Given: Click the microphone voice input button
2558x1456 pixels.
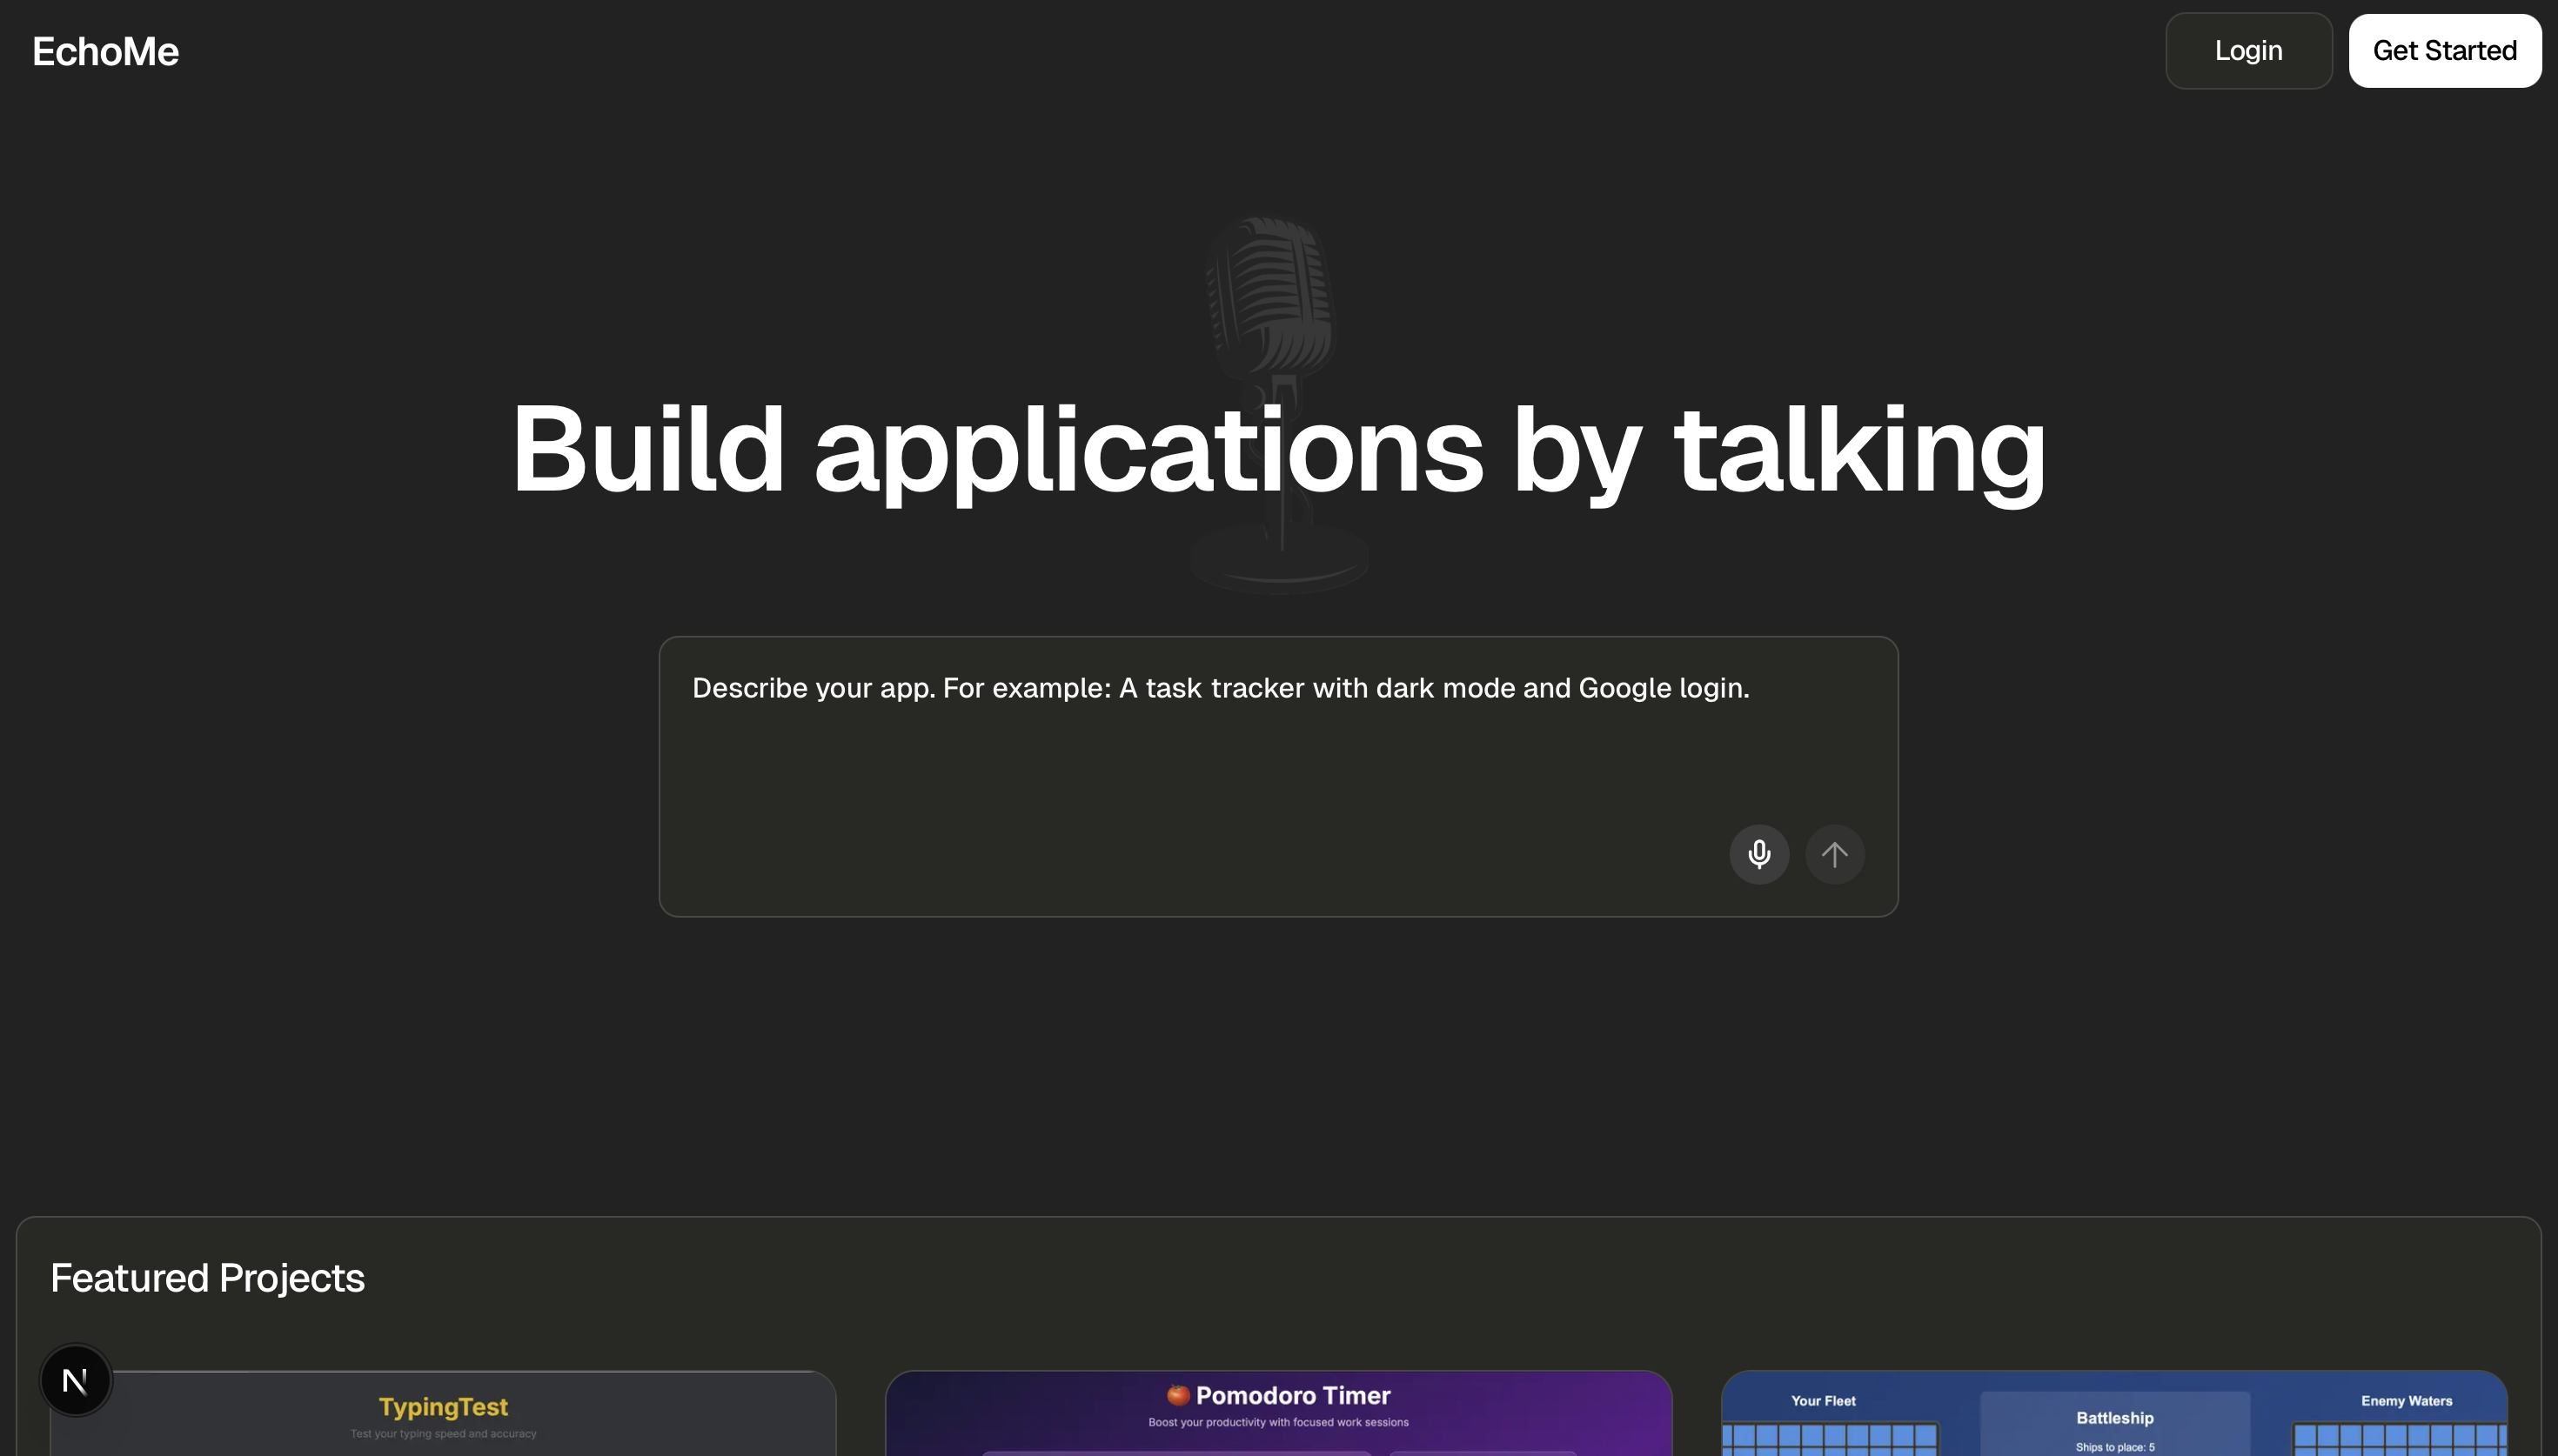Looking at the screenshot, I should tap(1758, 854).
